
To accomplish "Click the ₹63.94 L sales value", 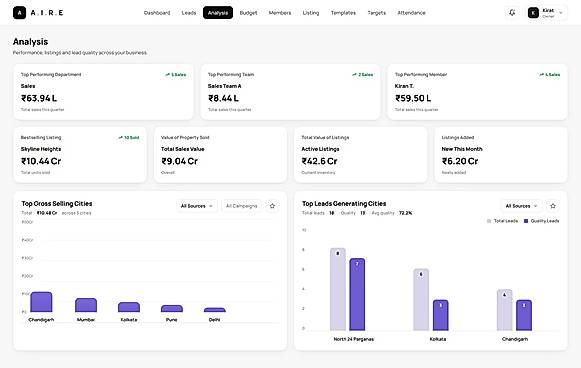I will point(39,98).
